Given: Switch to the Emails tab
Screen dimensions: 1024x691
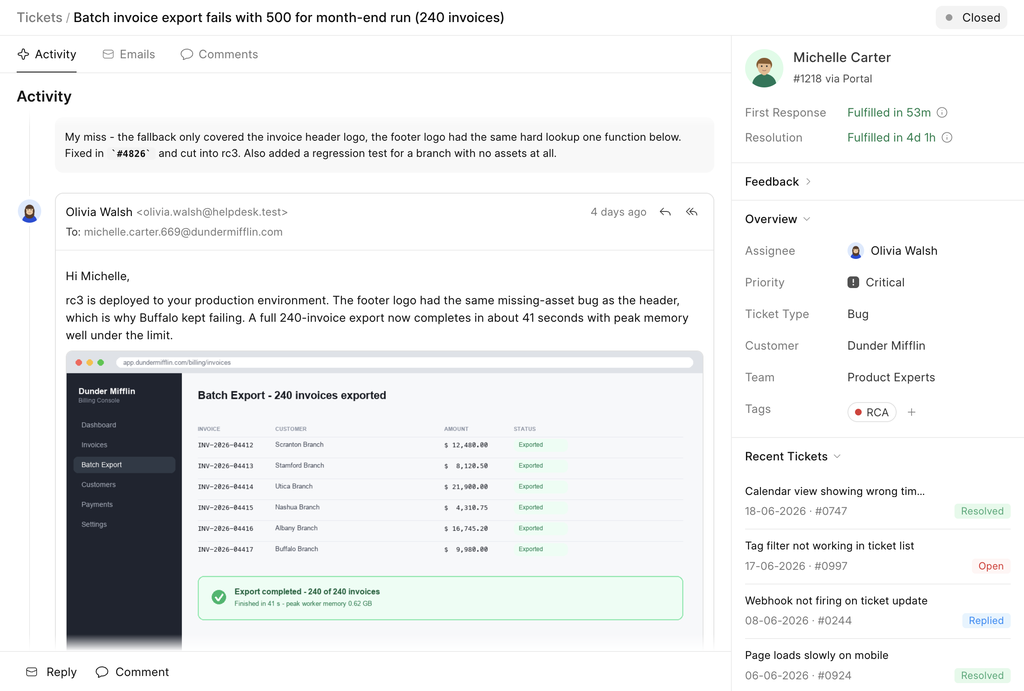Looking at the screenshot, I should (x=129, y=54).
